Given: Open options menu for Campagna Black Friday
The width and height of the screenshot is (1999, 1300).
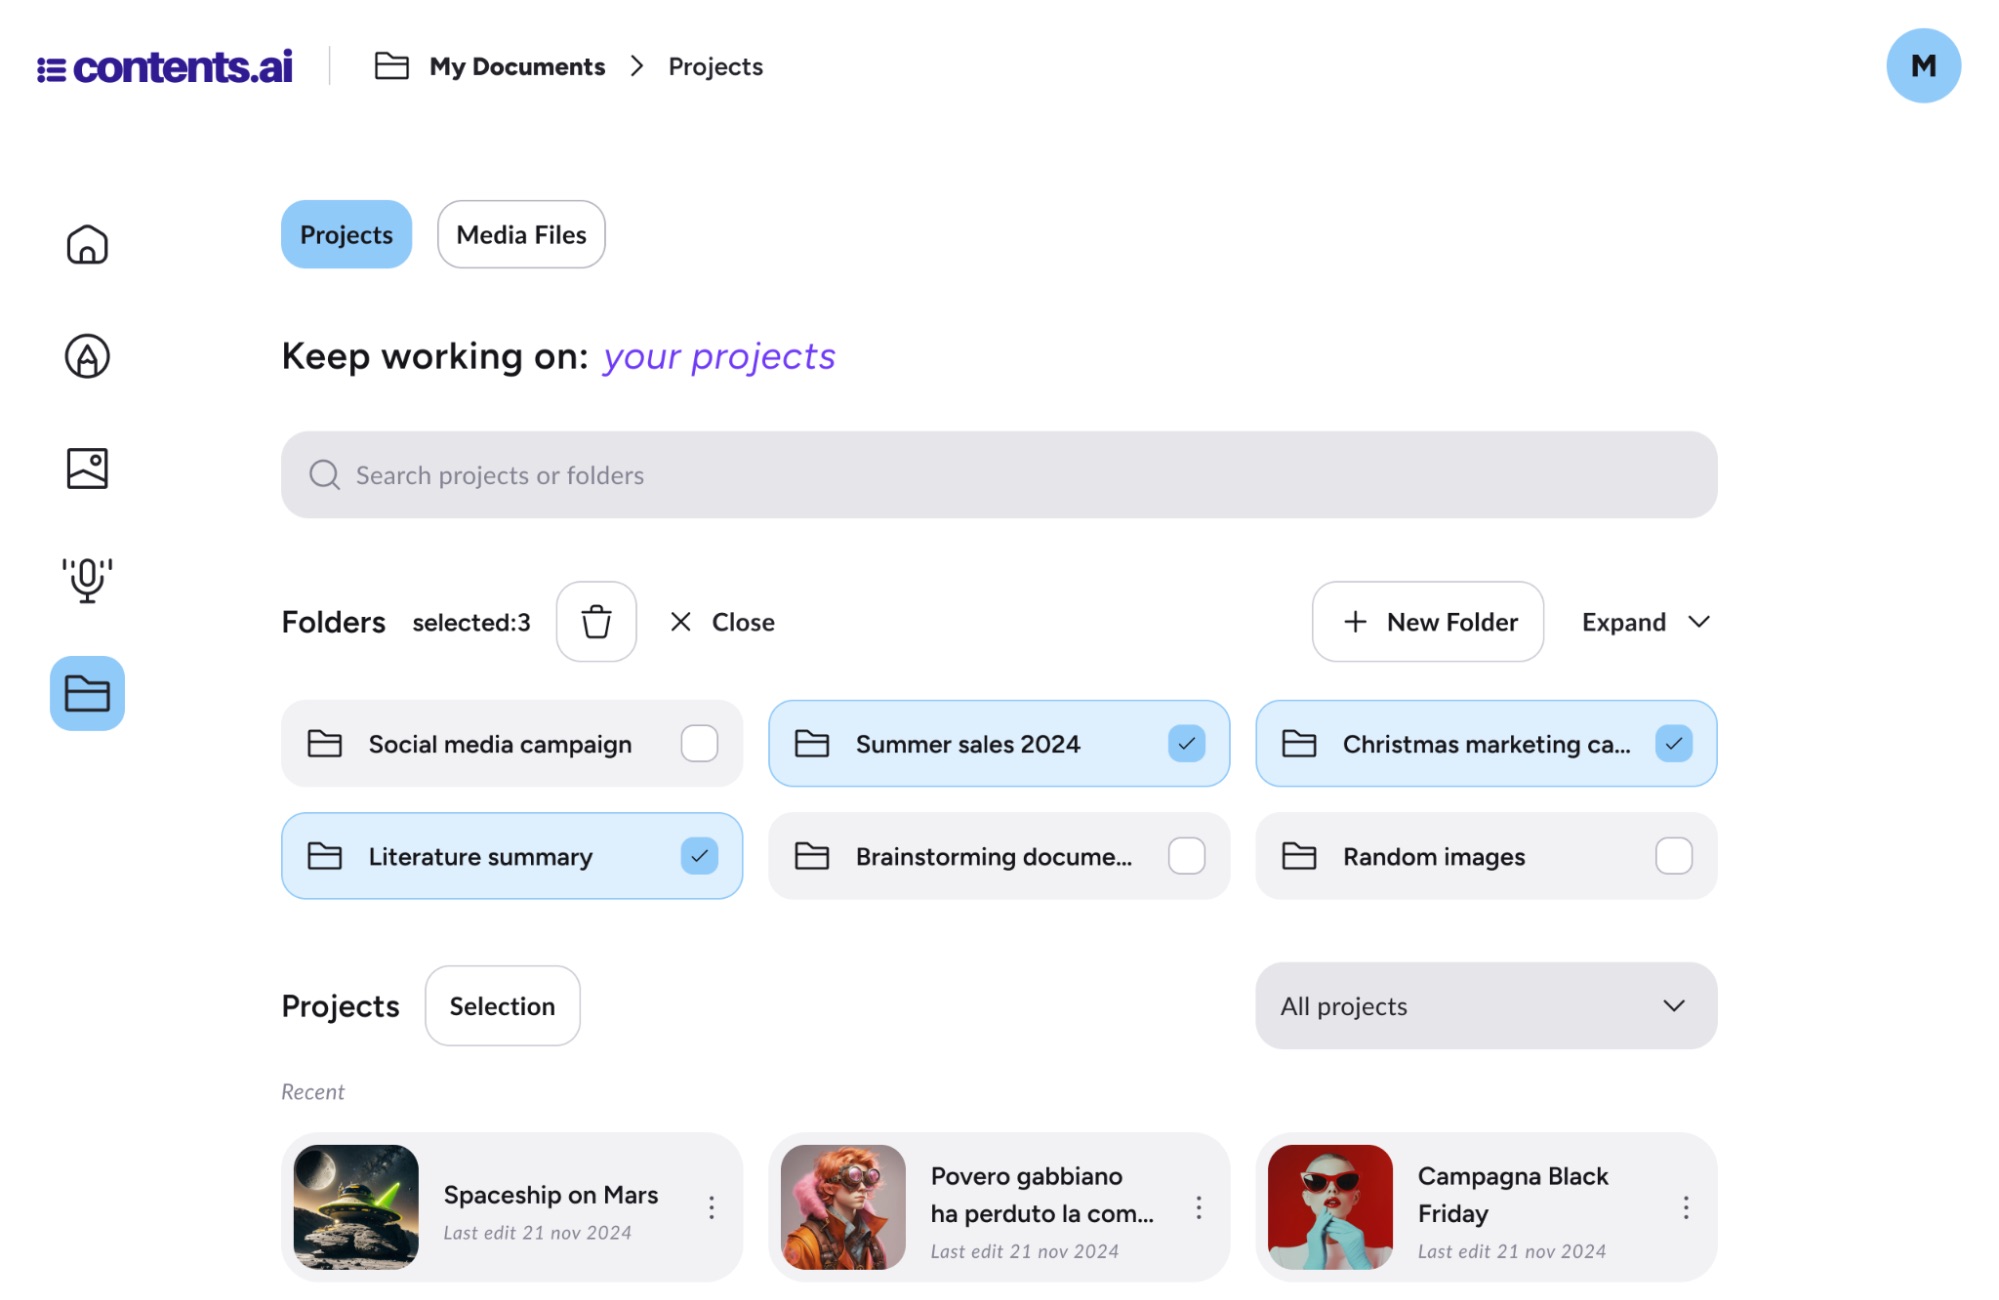Looking at the screenshot, I should click(1685, 1208).
